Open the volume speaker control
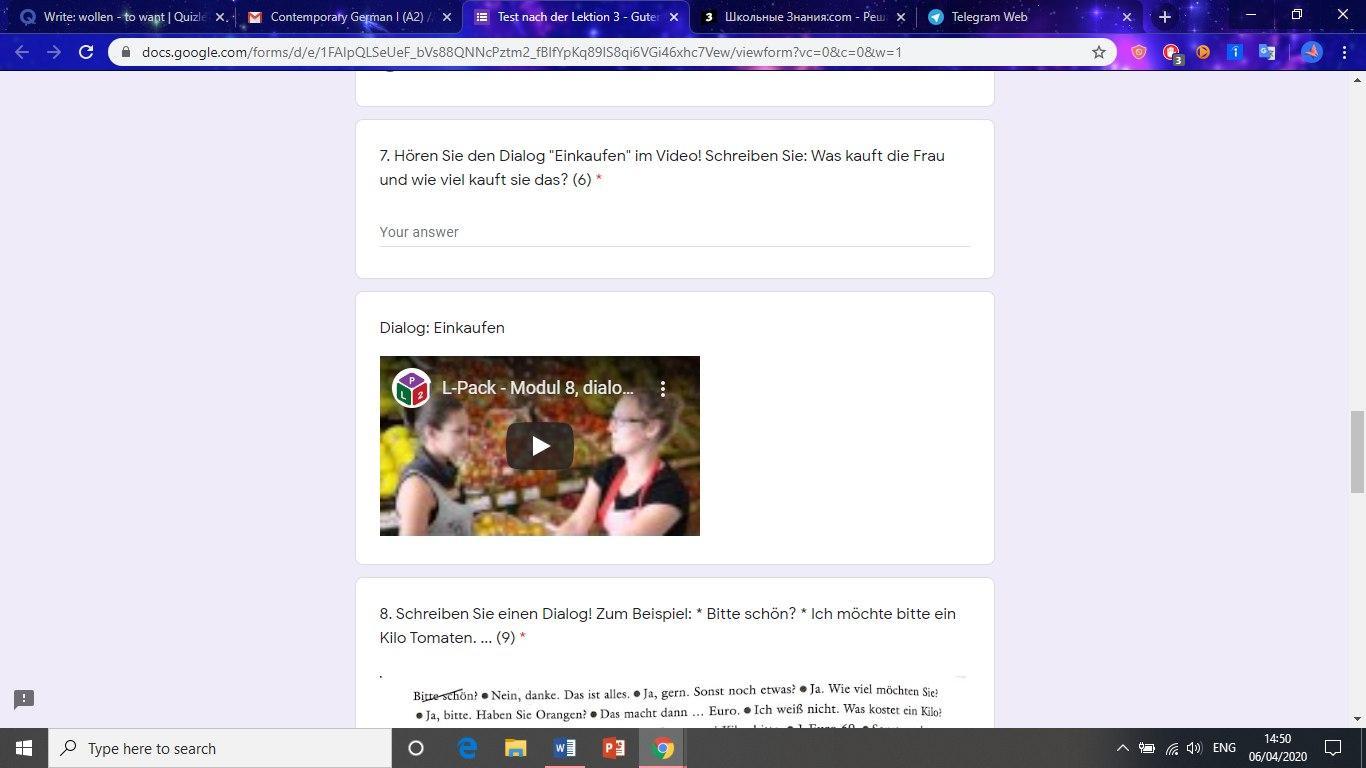Screen dimensions: 1366x768 [1194, 748]
